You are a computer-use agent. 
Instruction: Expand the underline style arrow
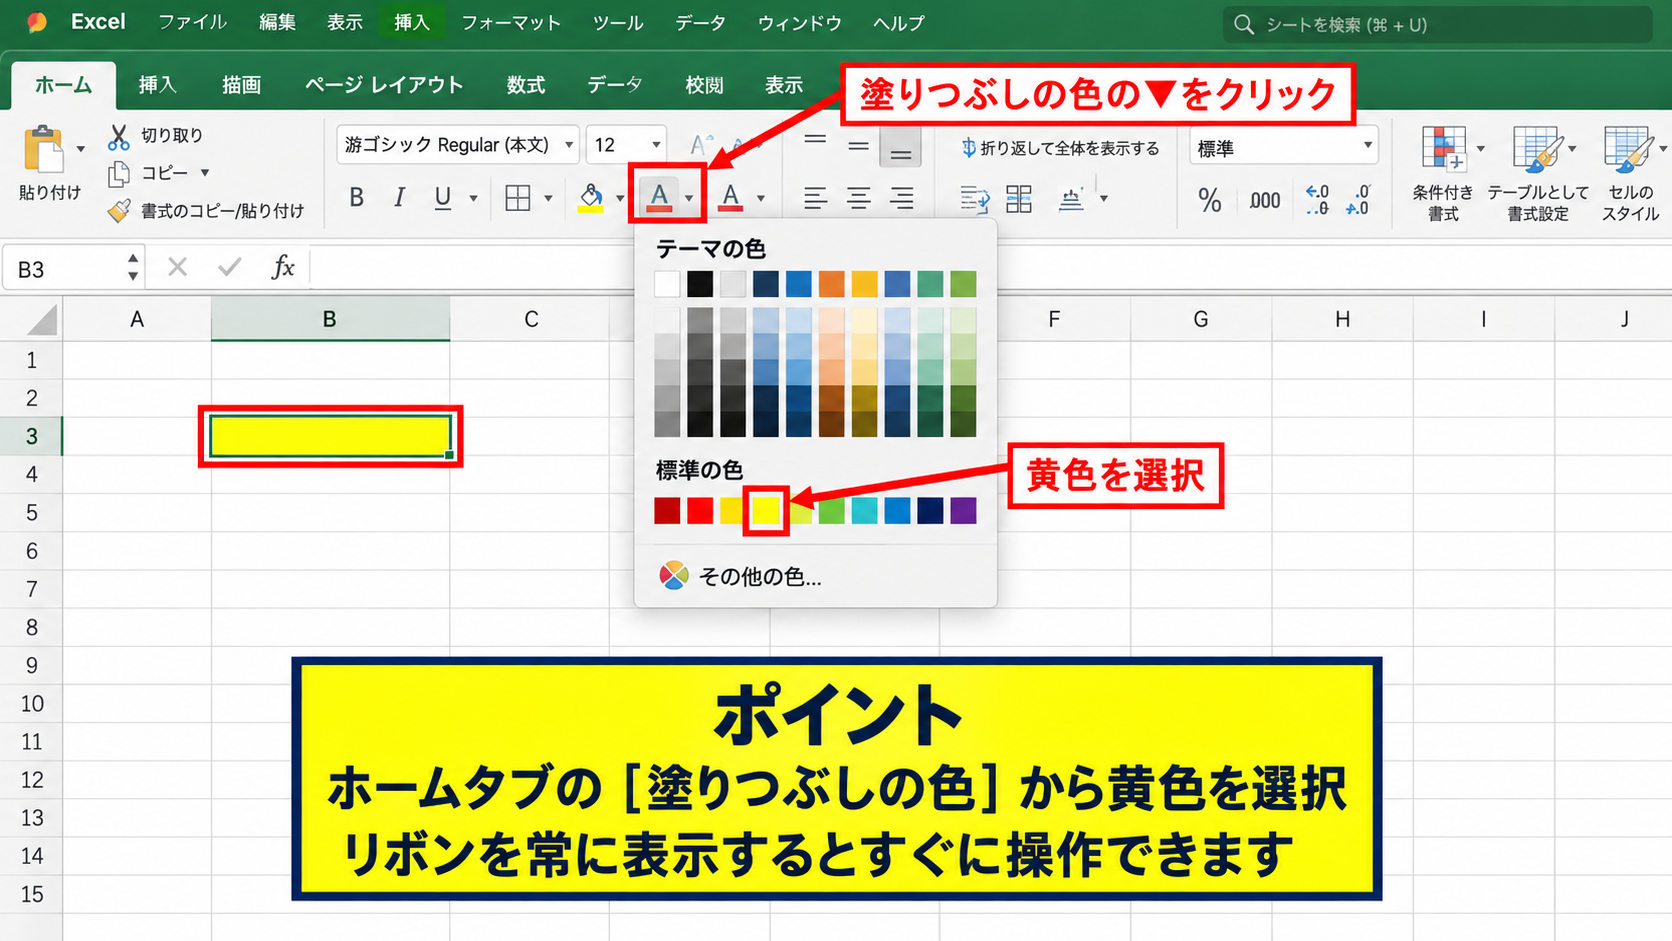click(473, 199)
